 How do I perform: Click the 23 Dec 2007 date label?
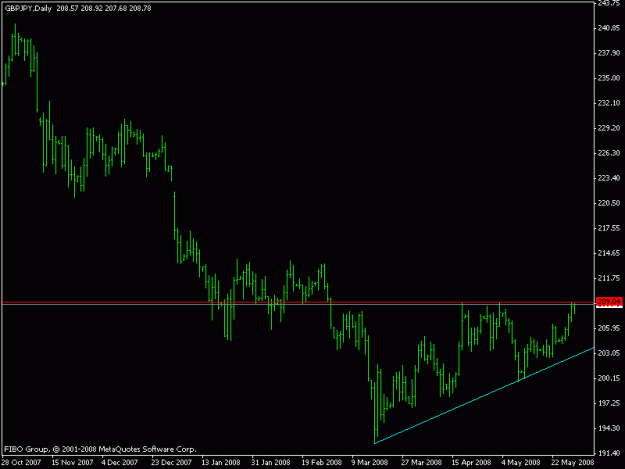pos(171,462)
